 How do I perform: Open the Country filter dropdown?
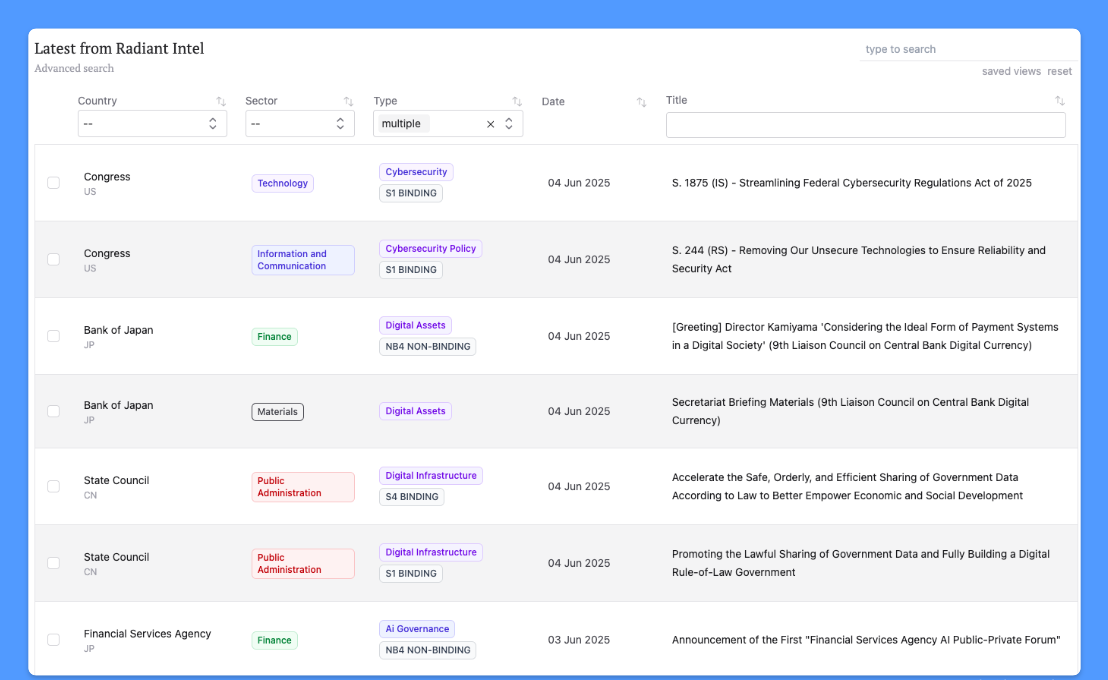(x=152, y=124)
